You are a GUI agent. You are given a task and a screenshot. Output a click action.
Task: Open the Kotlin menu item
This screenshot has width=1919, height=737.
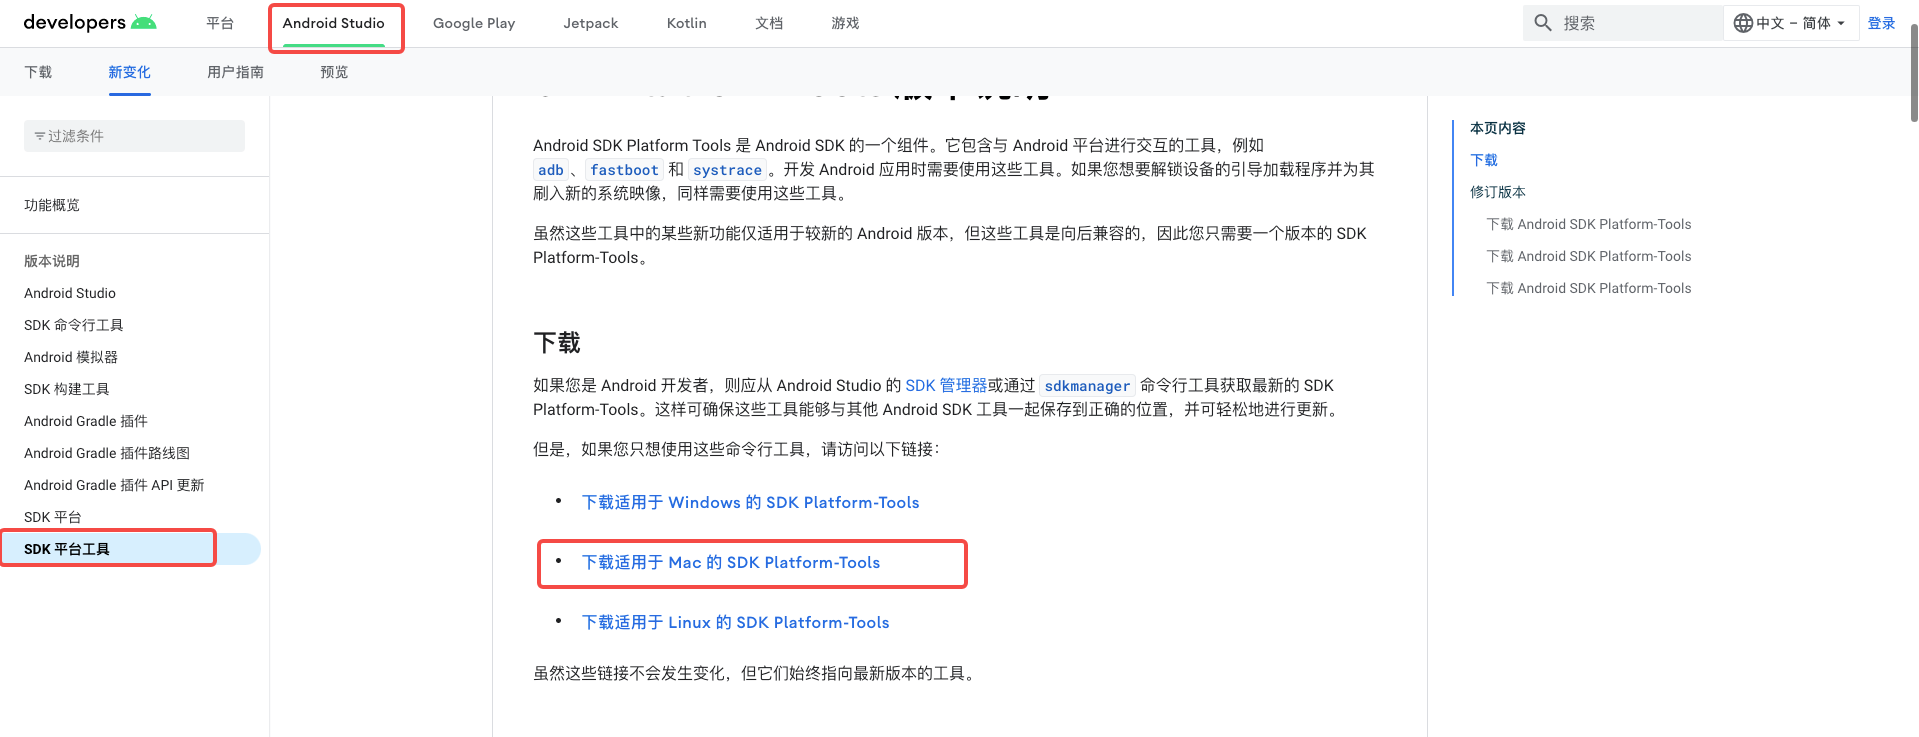[x=687, y=23]
